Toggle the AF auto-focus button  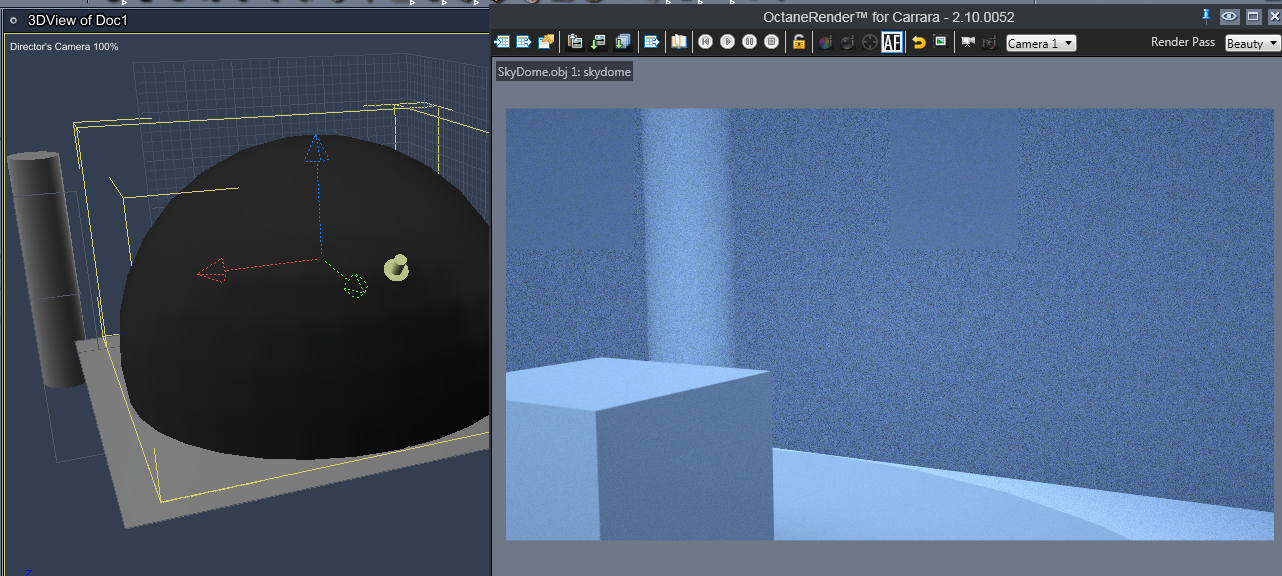(x=892, y=42)
